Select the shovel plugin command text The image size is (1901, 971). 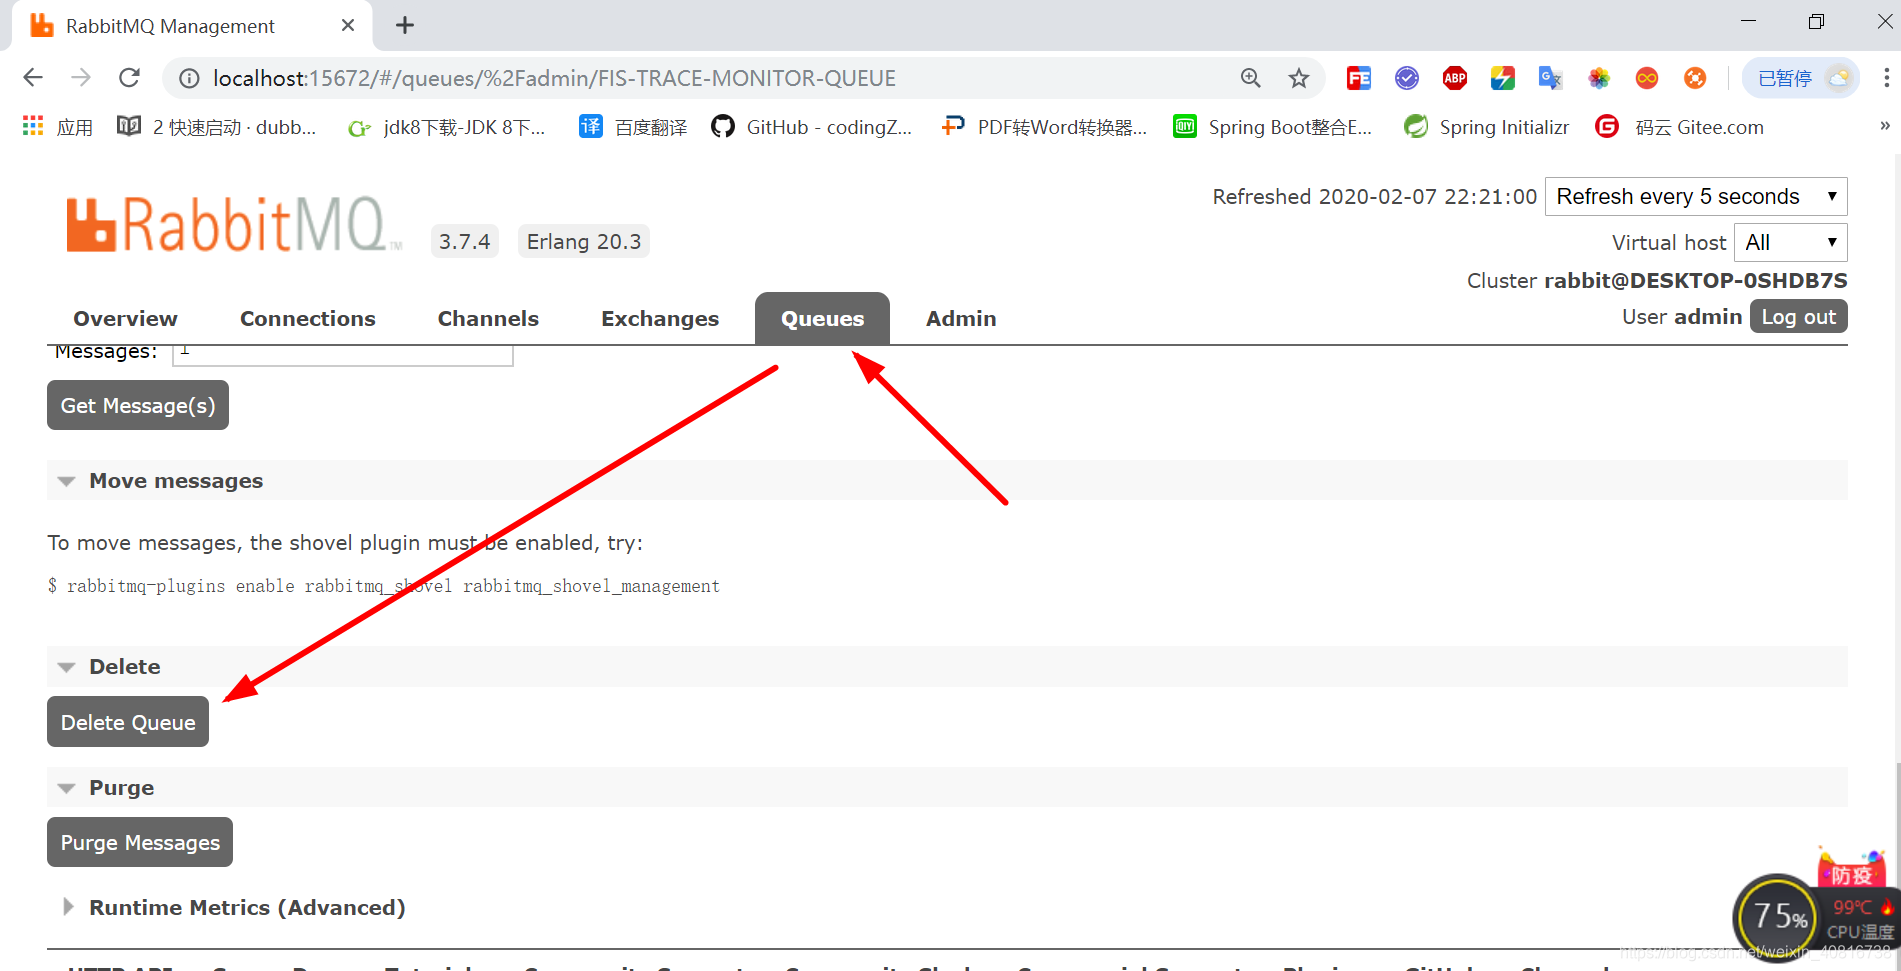(384, 586)
